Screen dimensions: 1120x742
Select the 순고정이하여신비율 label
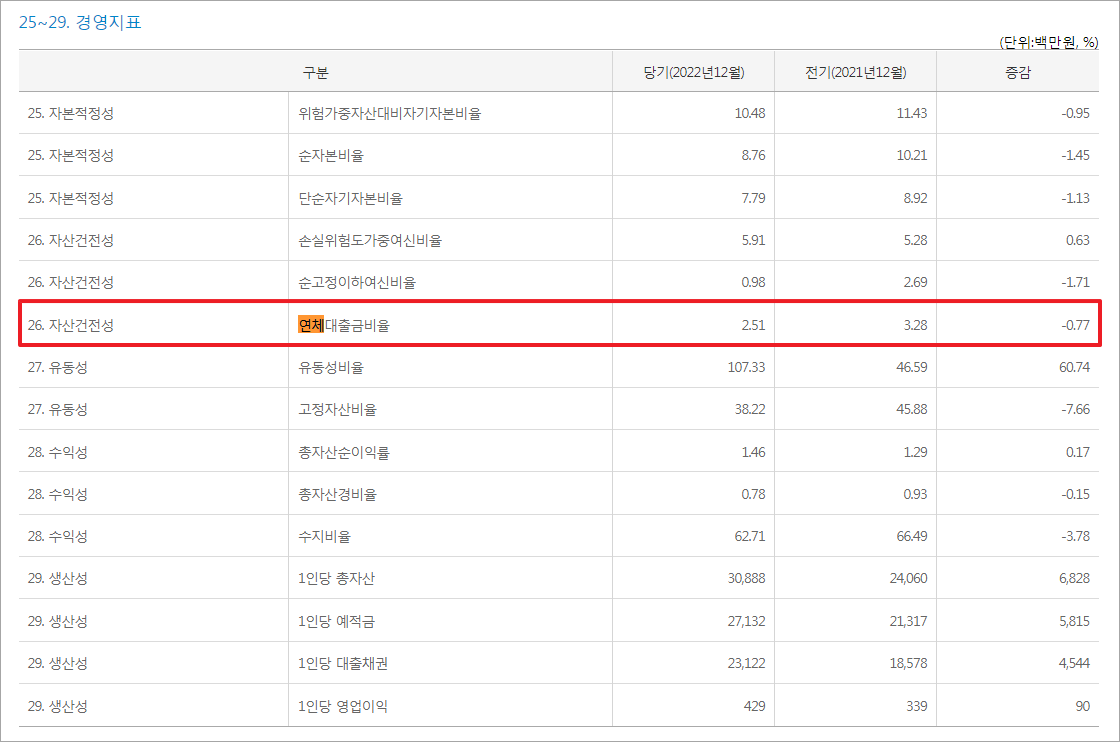point(340,282)
